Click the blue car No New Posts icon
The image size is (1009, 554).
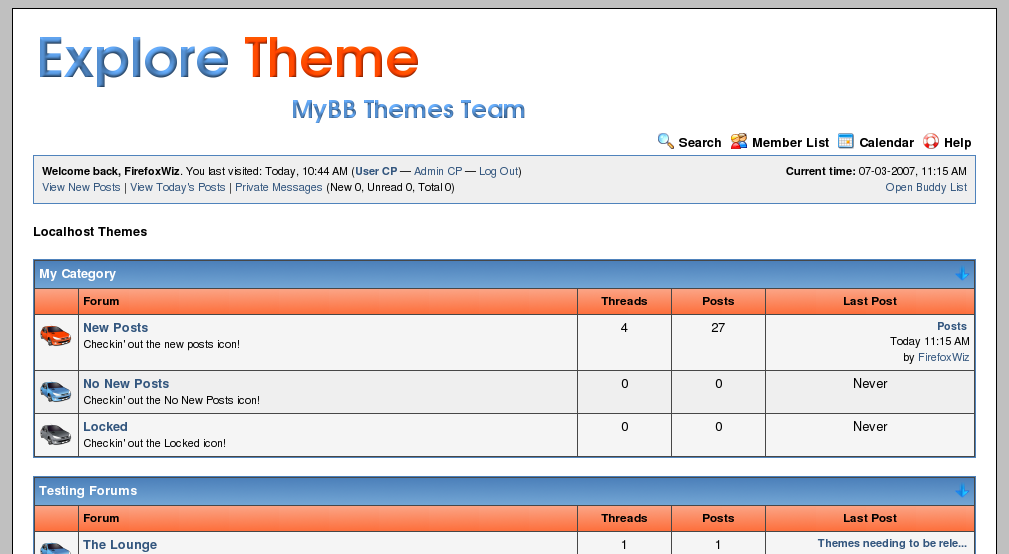[56, 391]
